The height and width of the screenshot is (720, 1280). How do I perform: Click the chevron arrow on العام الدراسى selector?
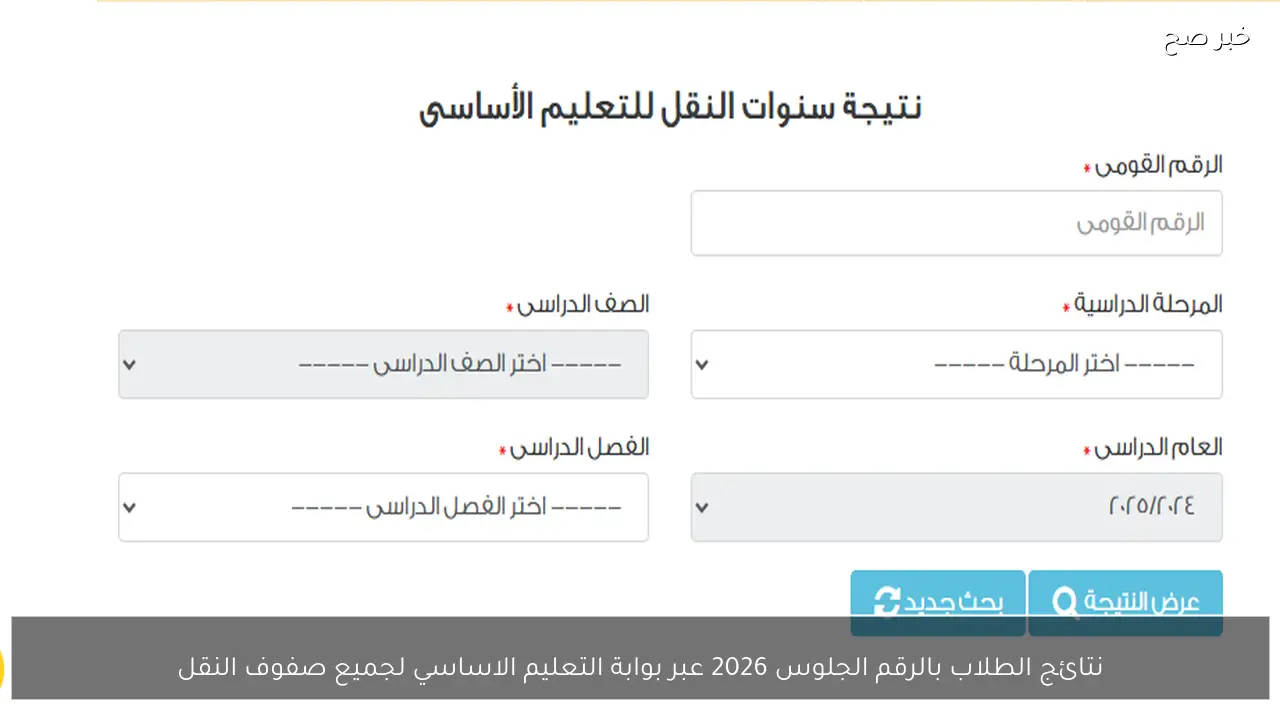701,507
